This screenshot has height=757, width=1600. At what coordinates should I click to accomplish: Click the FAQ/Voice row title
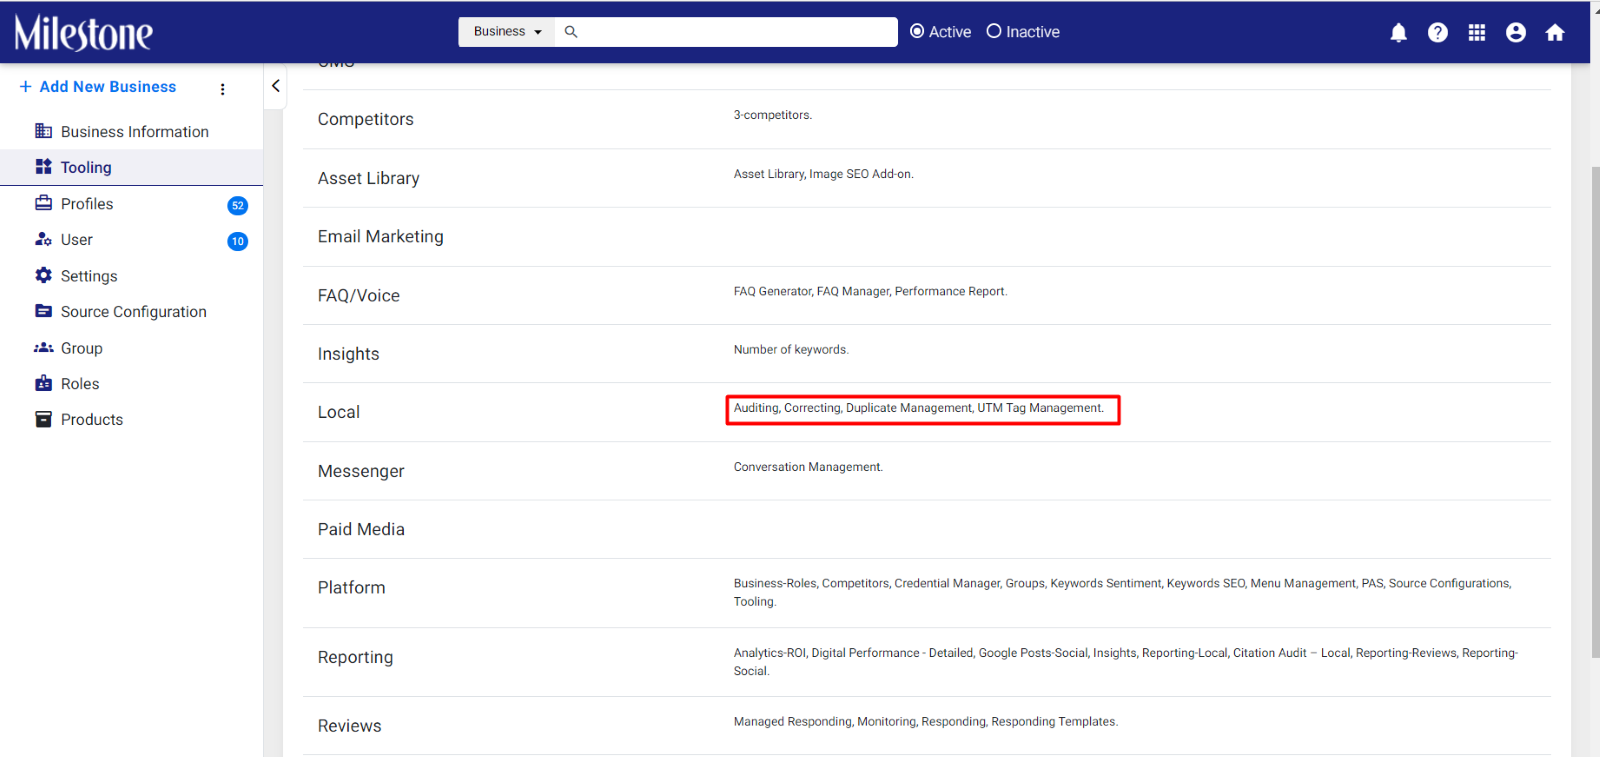pos(359,295)
